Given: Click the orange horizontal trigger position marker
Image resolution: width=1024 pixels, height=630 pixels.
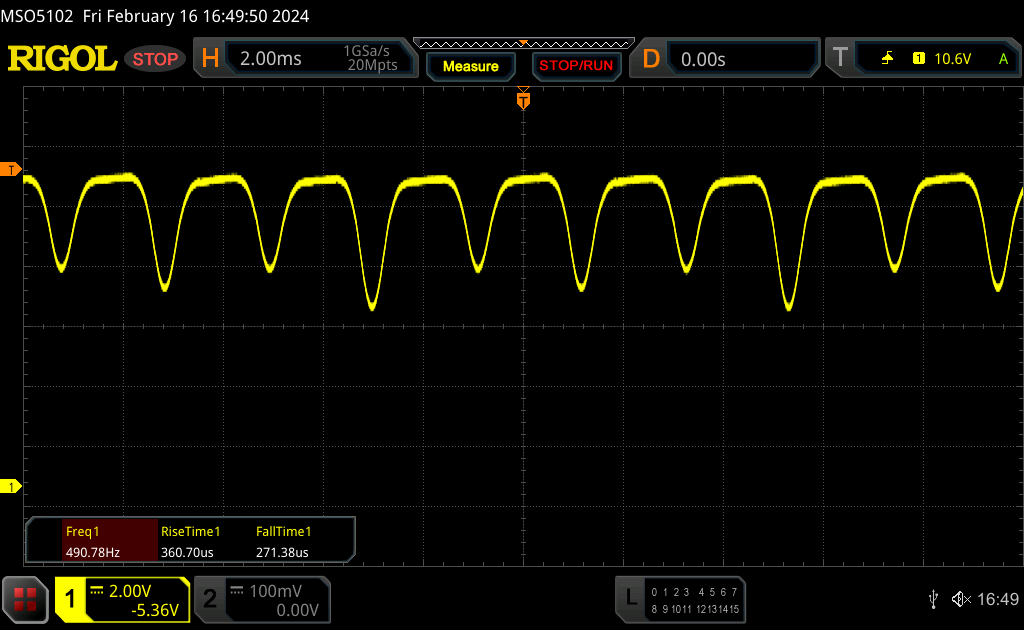Looking at the screenshot, I should (523, 99).
